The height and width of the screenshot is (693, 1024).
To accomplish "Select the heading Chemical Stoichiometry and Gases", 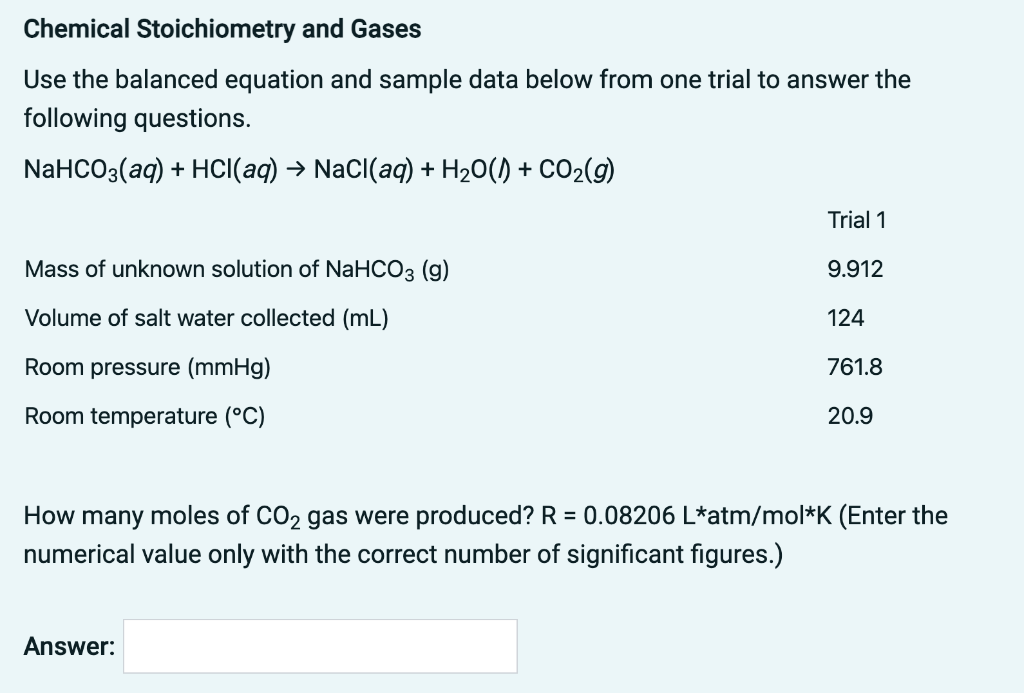I will (x=222, y=29).
